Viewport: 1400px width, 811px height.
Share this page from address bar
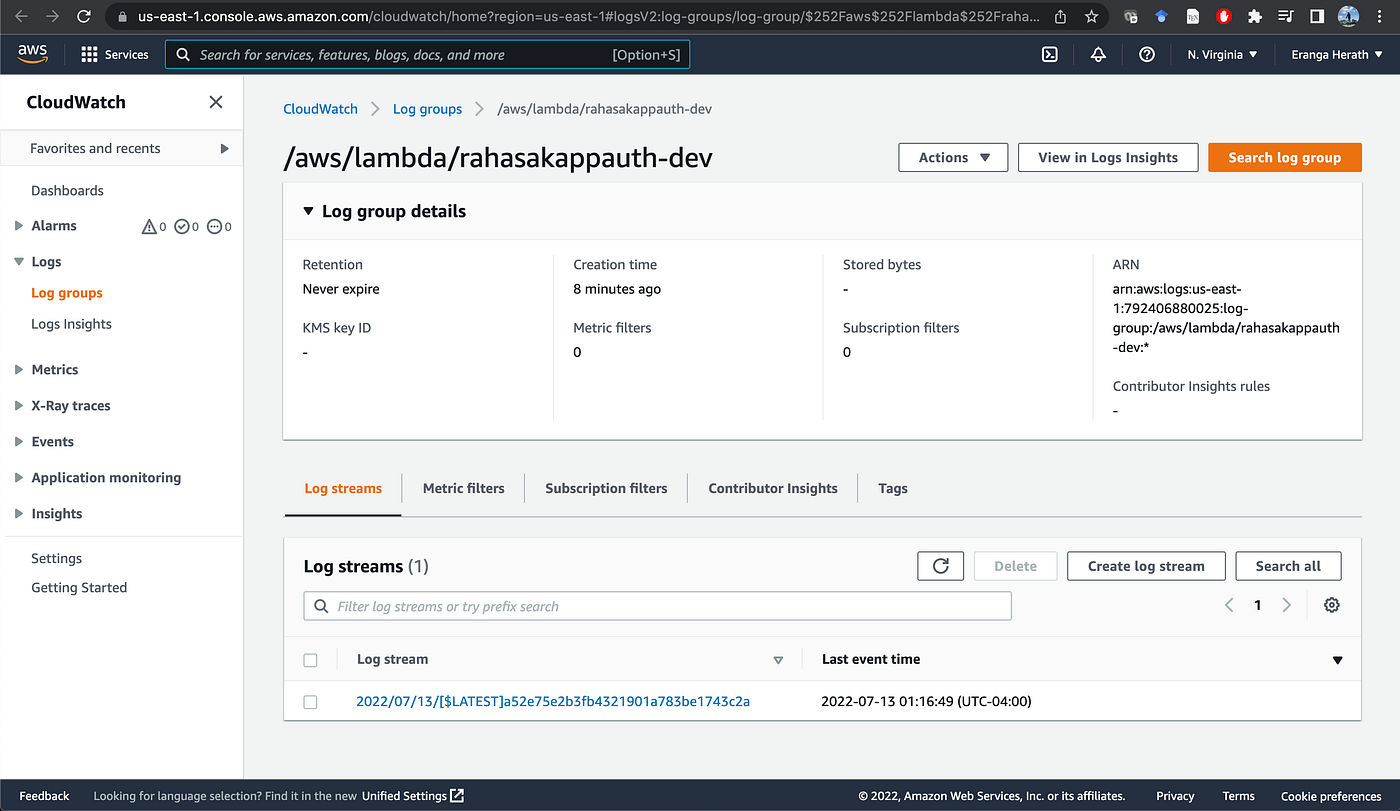point(1060,17)
